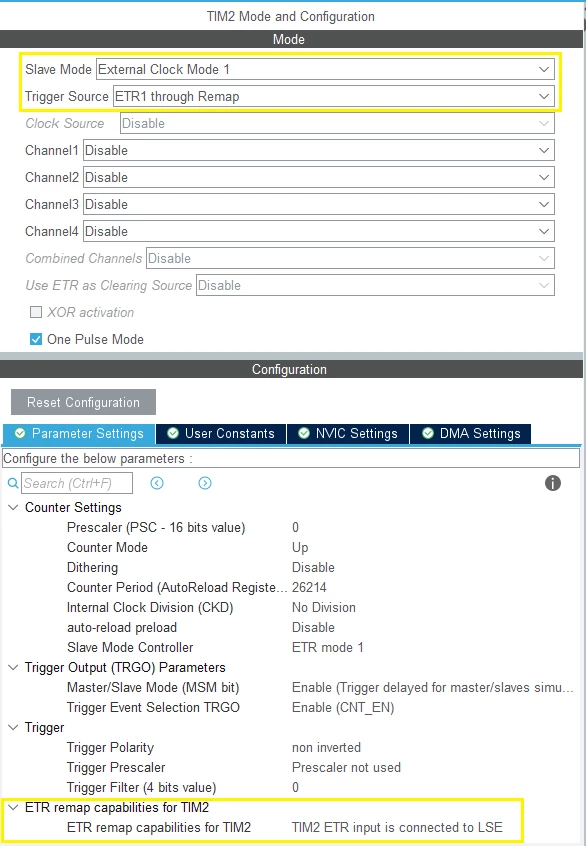The width and height of the screenshot is (586, 846).
Task: Go to previous search result arrow
Action: (x=157, y=483)
